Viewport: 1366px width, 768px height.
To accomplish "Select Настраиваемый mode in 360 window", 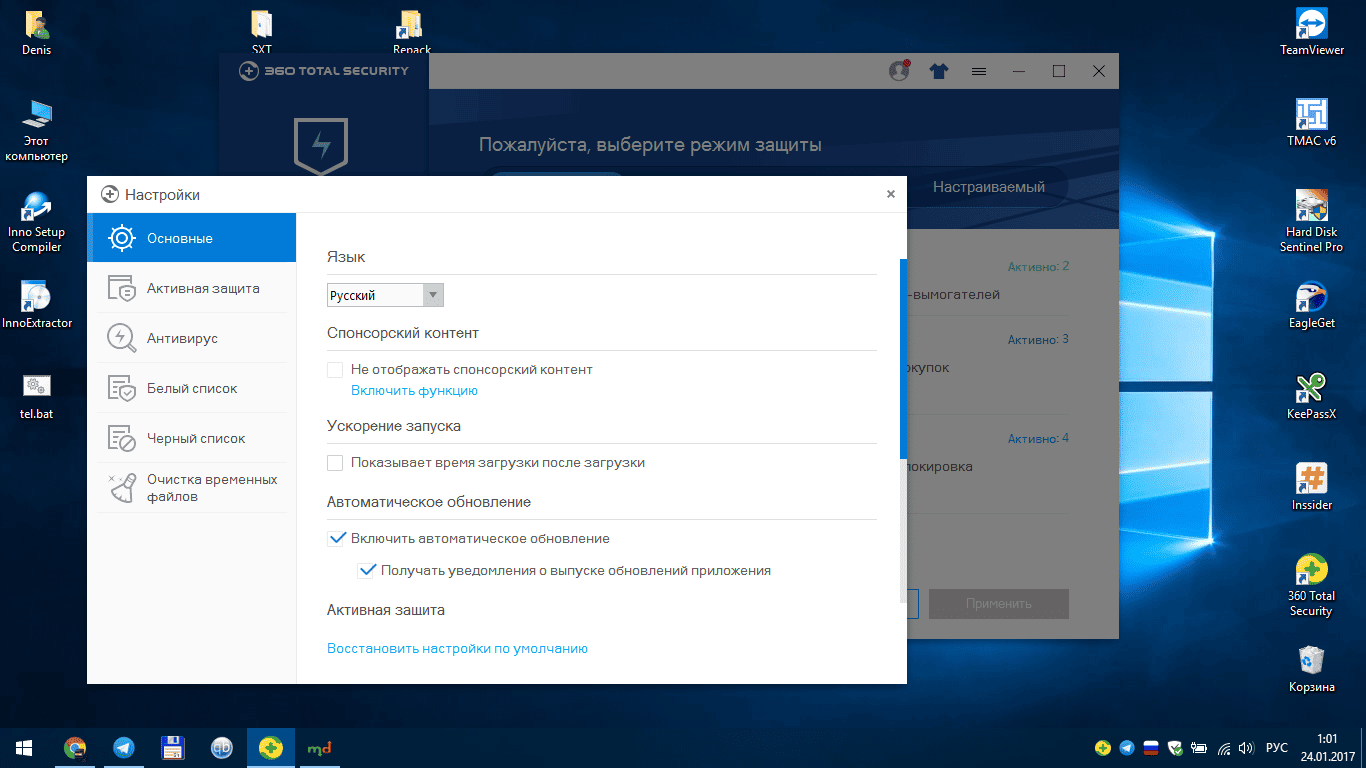I will [989, 187].
